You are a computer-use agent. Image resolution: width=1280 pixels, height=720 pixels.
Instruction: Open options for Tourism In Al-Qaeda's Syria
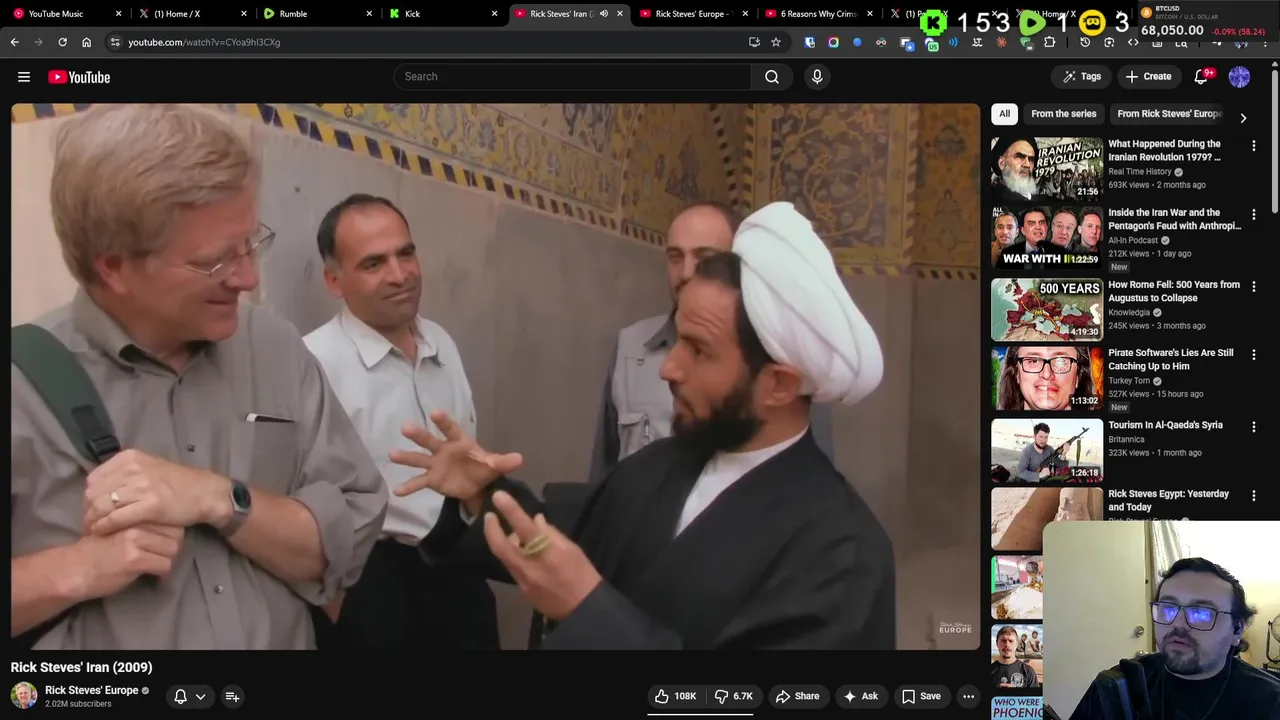coord(1253,427)
